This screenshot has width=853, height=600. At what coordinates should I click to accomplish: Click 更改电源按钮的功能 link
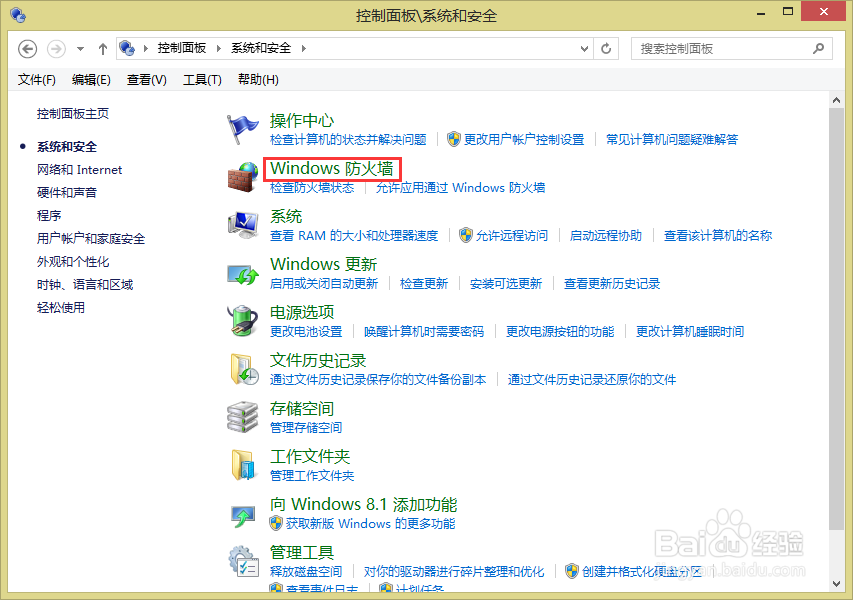click(x=560, y=331)
